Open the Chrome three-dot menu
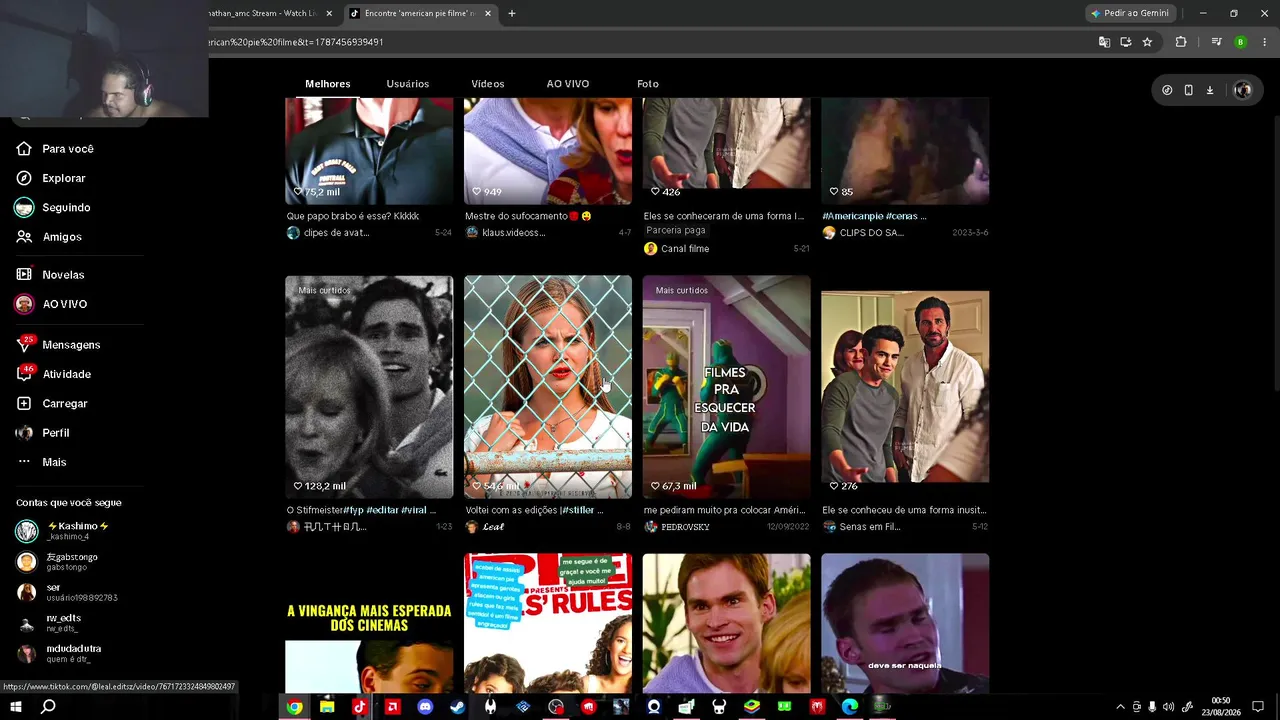 click(x=1265, y=42)
